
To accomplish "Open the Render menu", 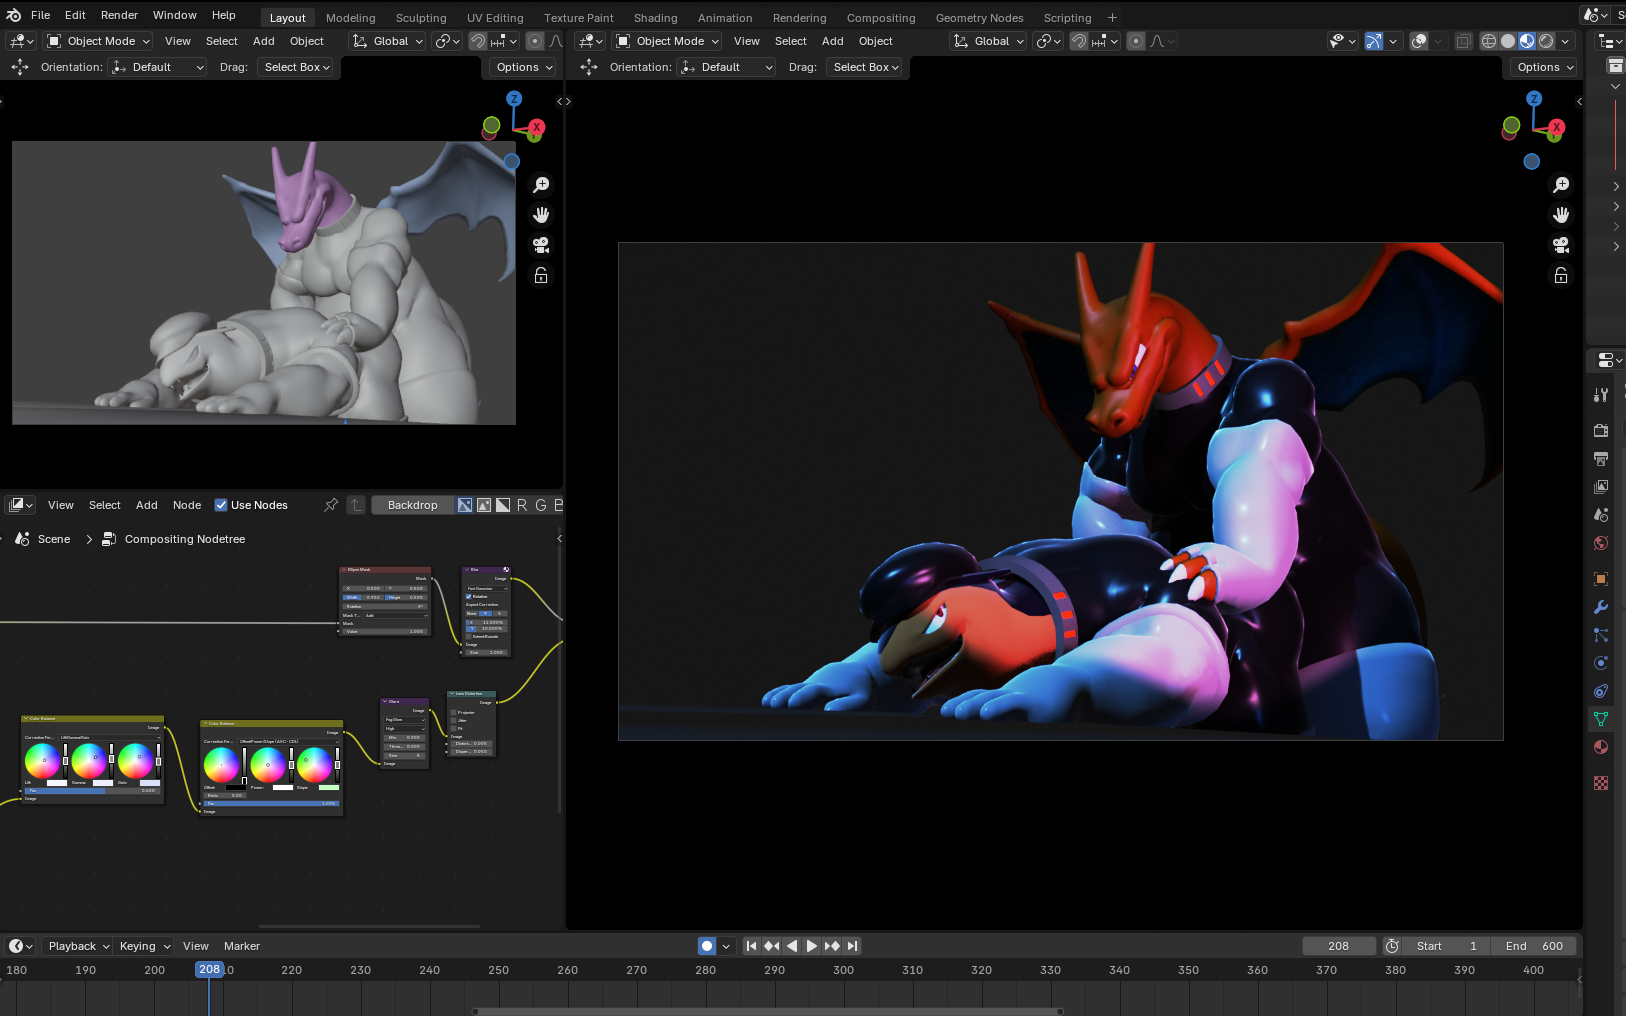I will (119, 15).
